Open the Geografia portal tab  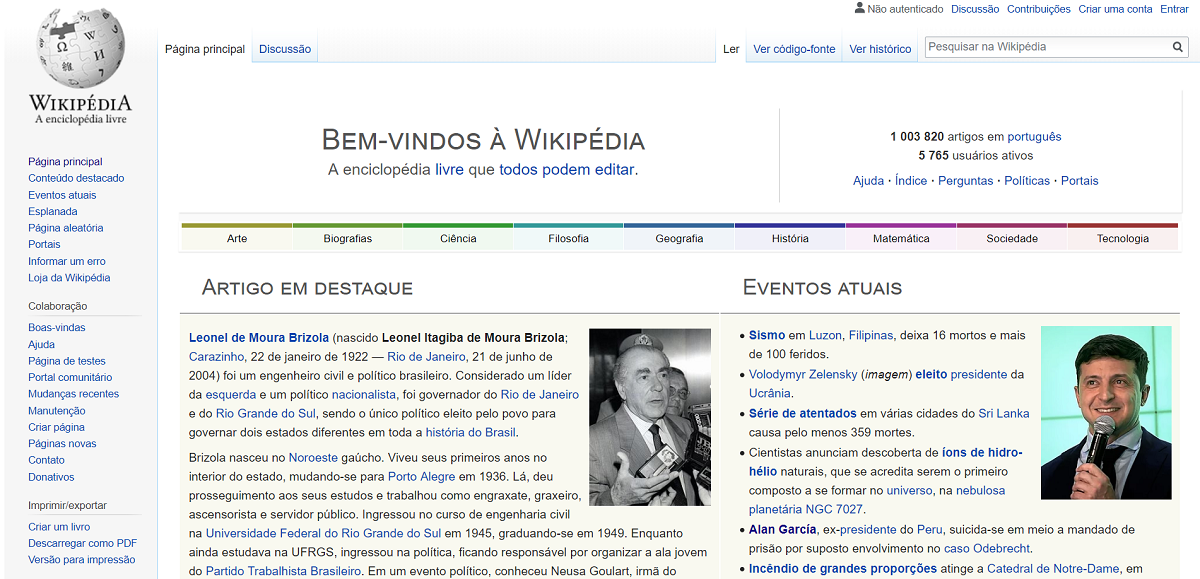pos(679,238)
